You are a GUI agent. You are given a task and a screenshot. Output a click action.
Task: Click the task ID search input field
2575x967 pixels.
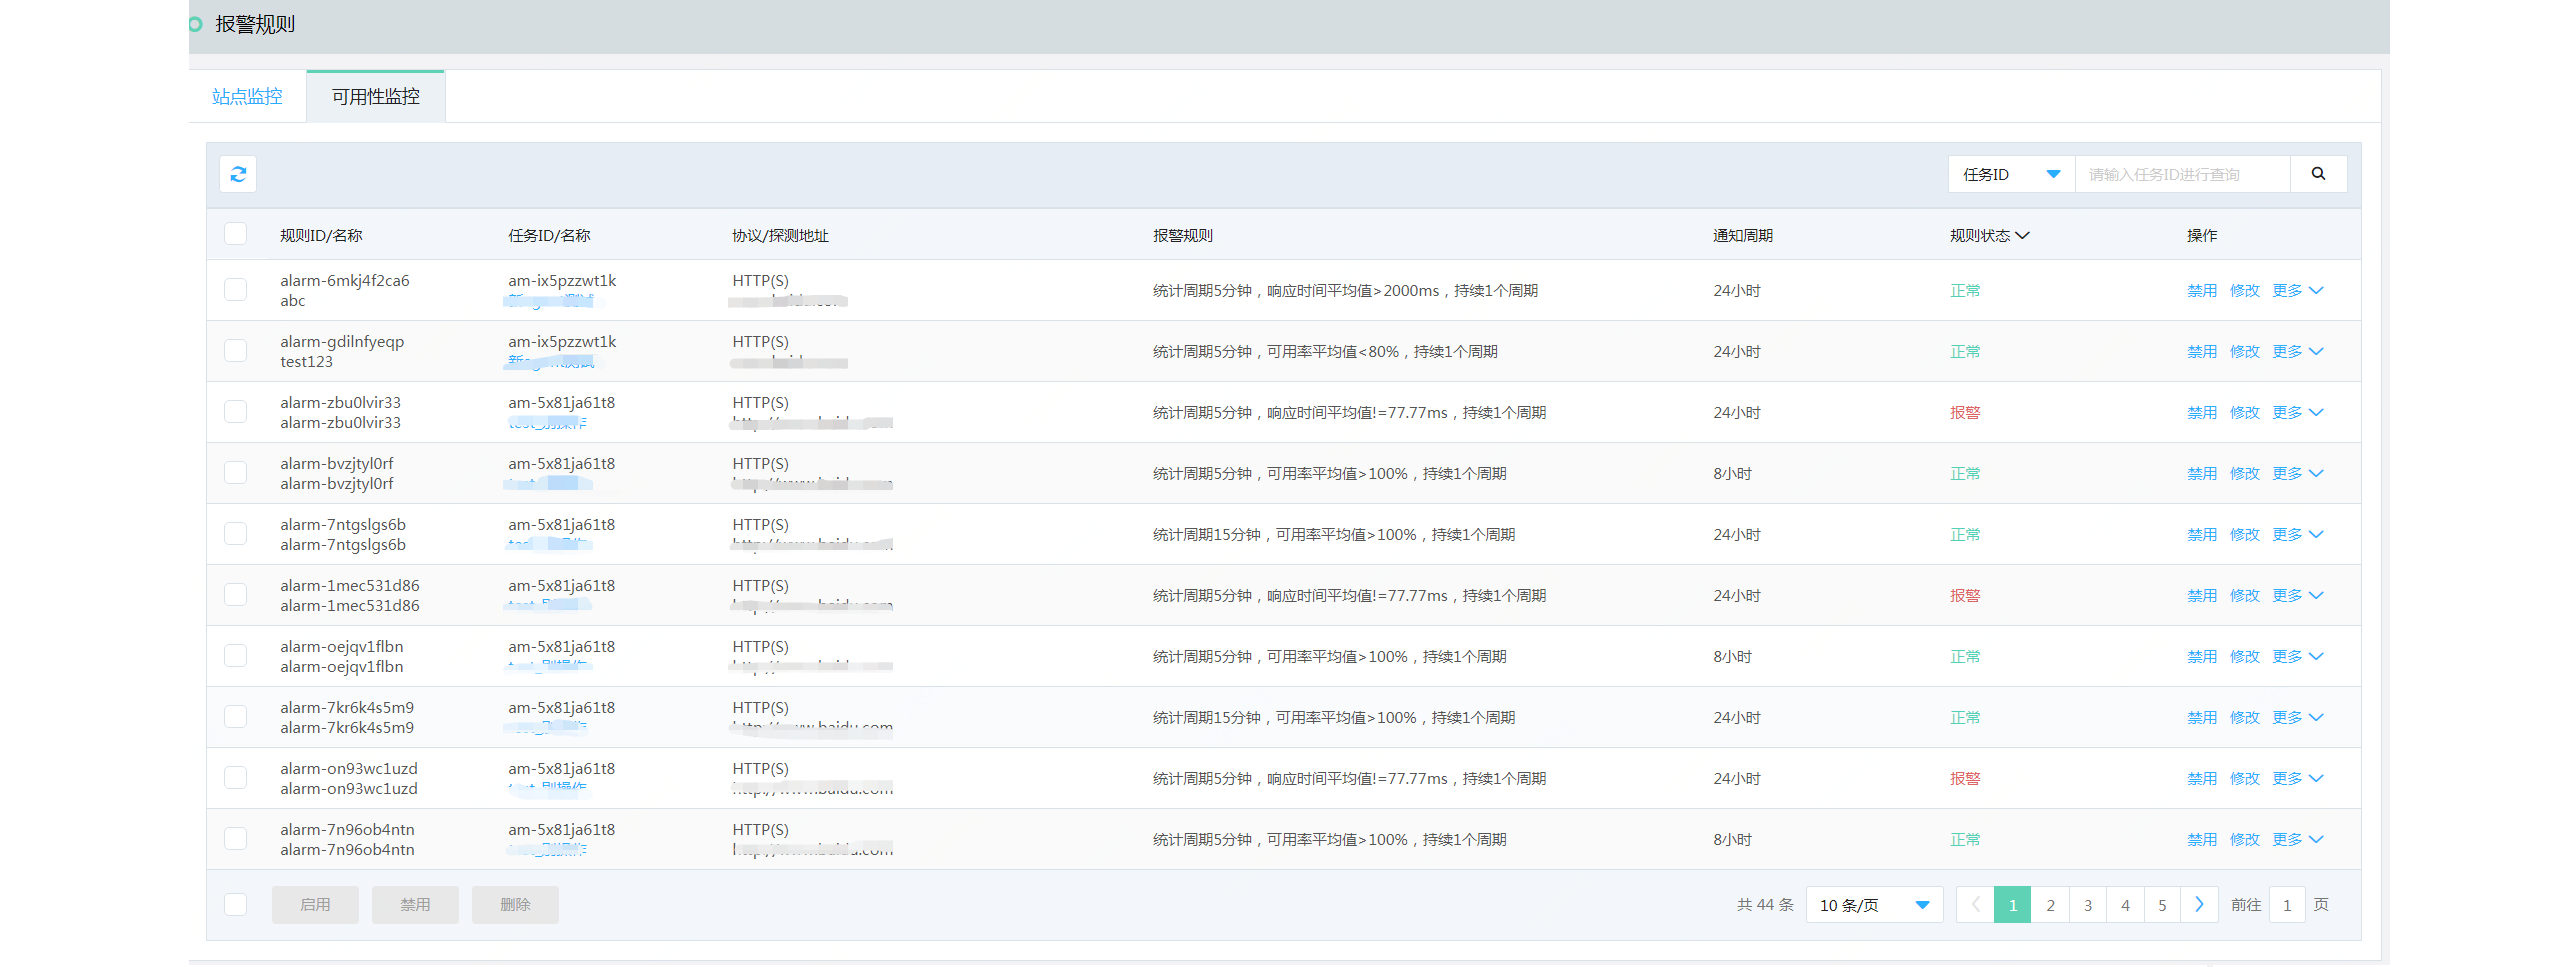[2180, 173]
